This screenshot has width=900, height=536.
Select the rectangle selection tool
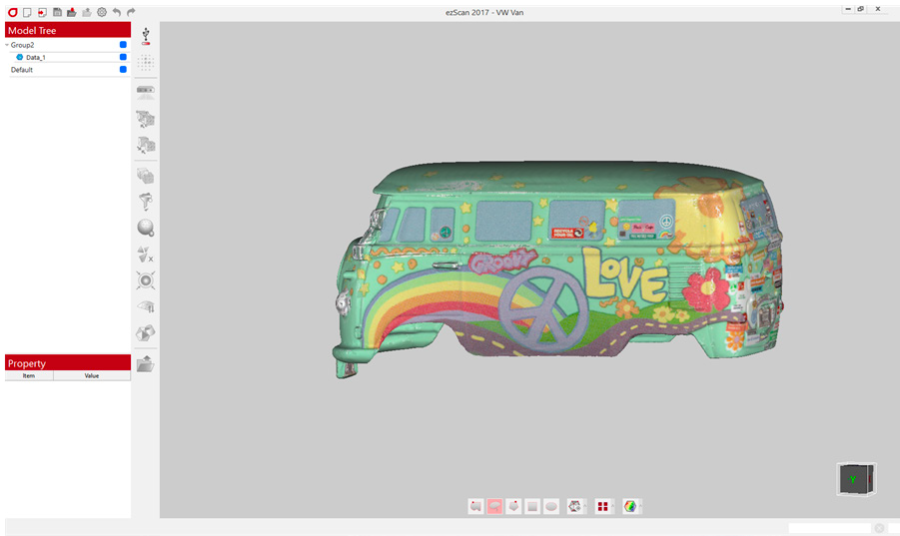pos(533,506)
